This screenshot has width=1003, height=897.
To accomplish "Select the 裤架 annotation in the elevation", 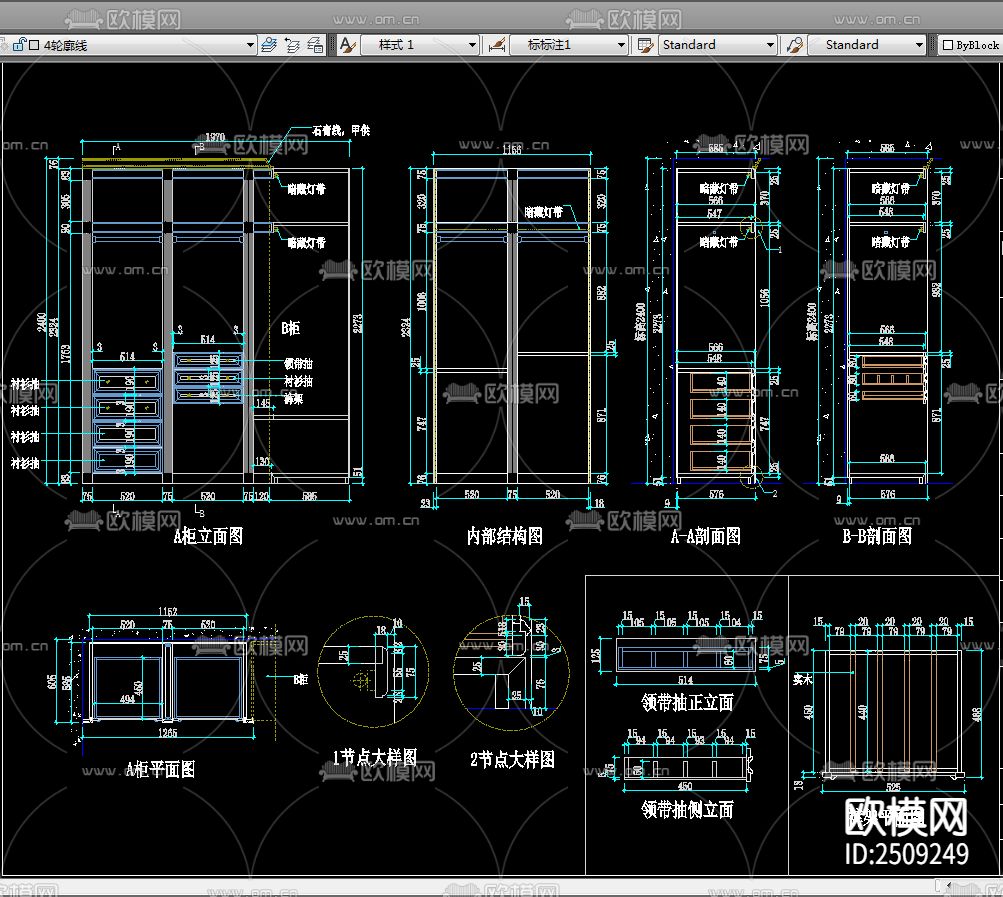I will (294, 399).
